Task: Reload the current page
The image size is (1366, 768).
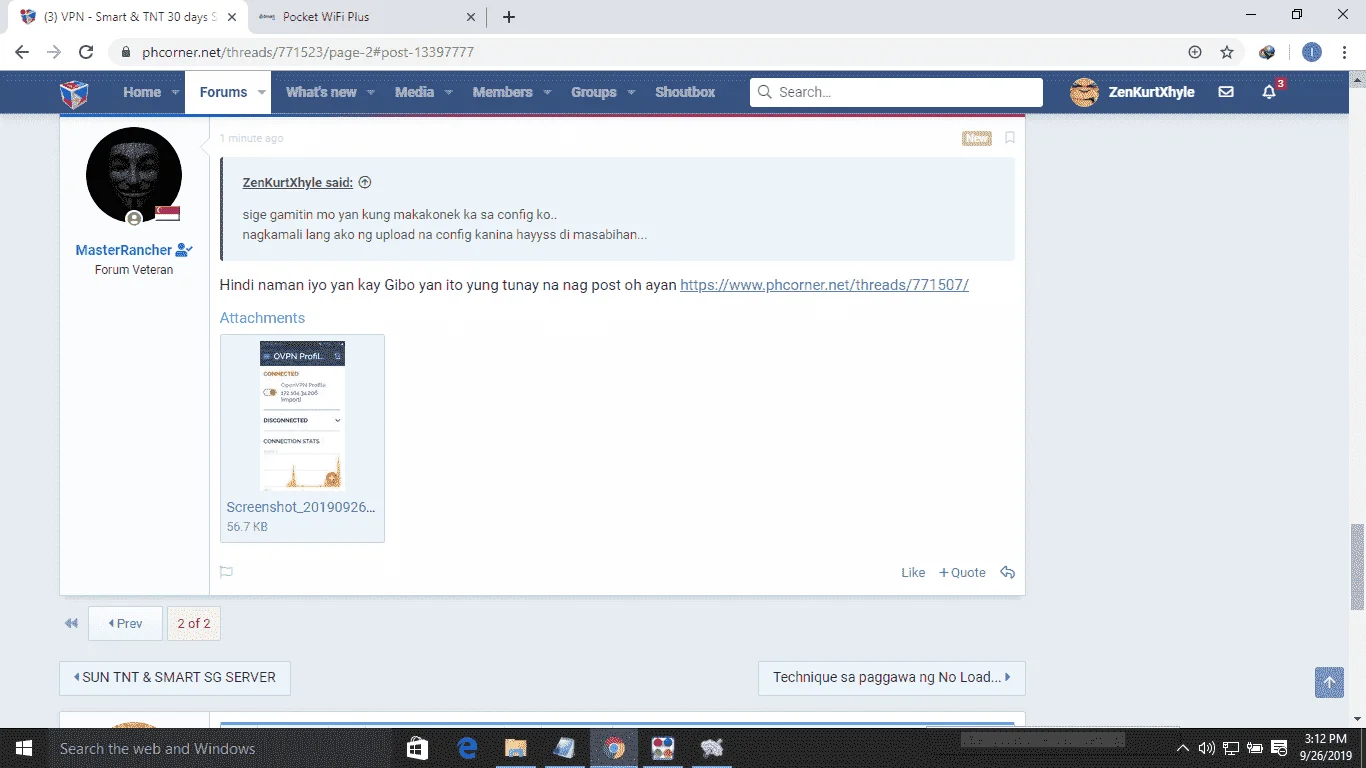Action: (x=86, y=52)
